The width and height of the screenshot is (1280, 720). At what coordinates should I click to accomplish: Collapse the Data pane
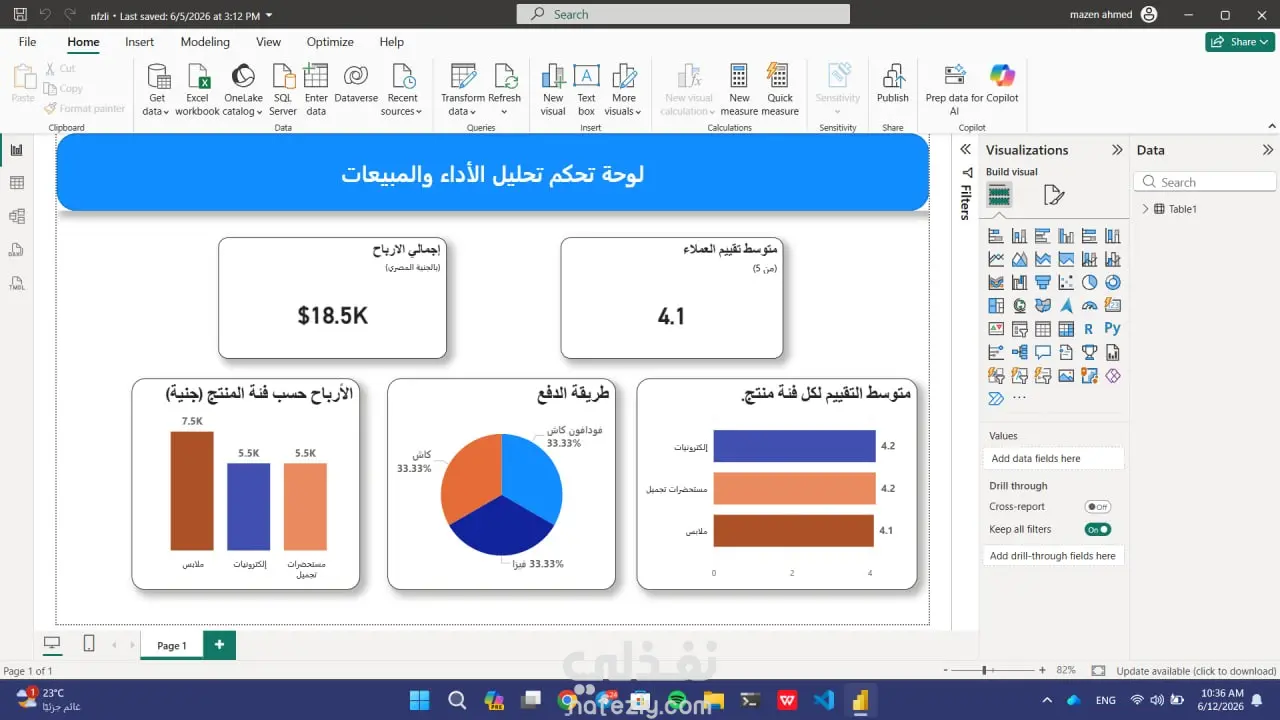click(1268, 150)
